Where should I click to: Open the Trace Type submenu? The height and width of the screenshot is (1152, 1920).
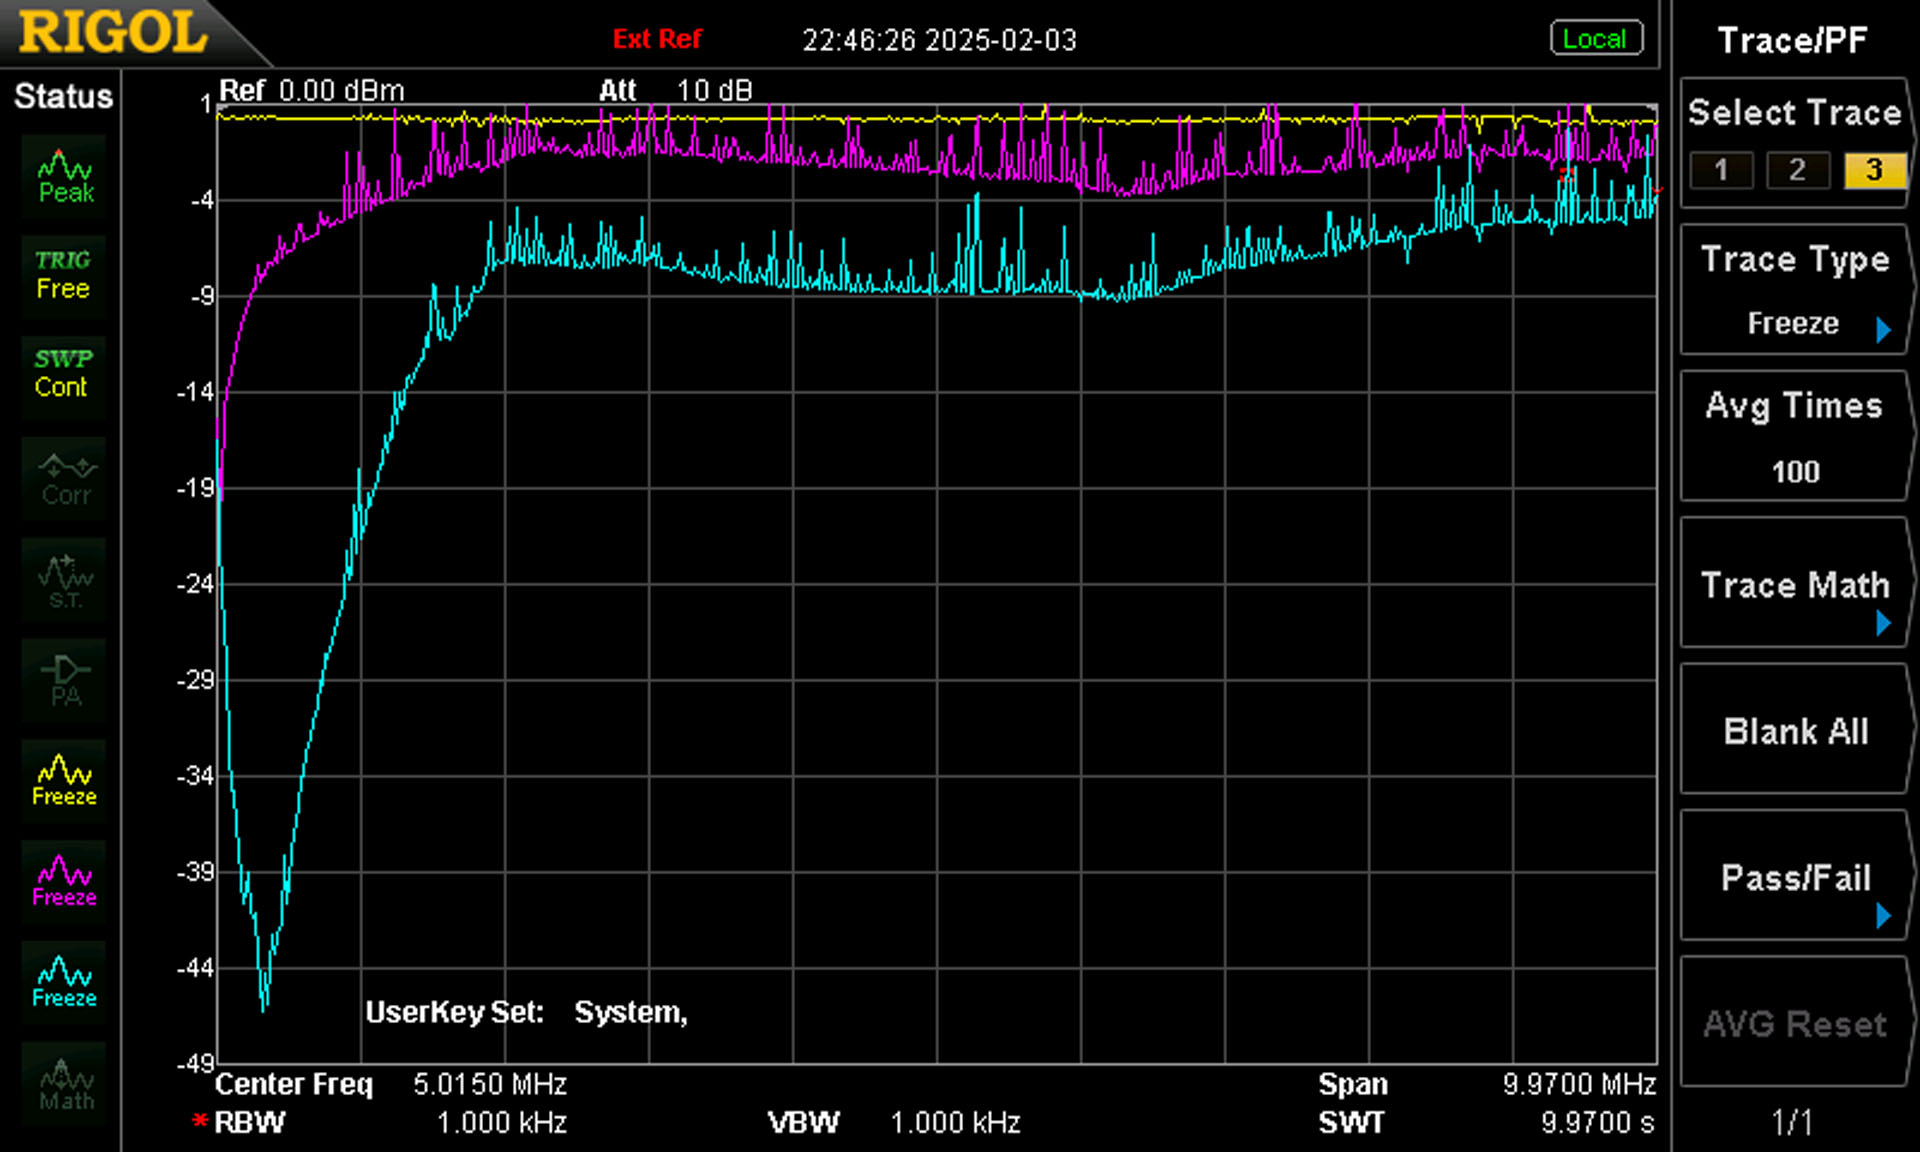point(1795,290)
